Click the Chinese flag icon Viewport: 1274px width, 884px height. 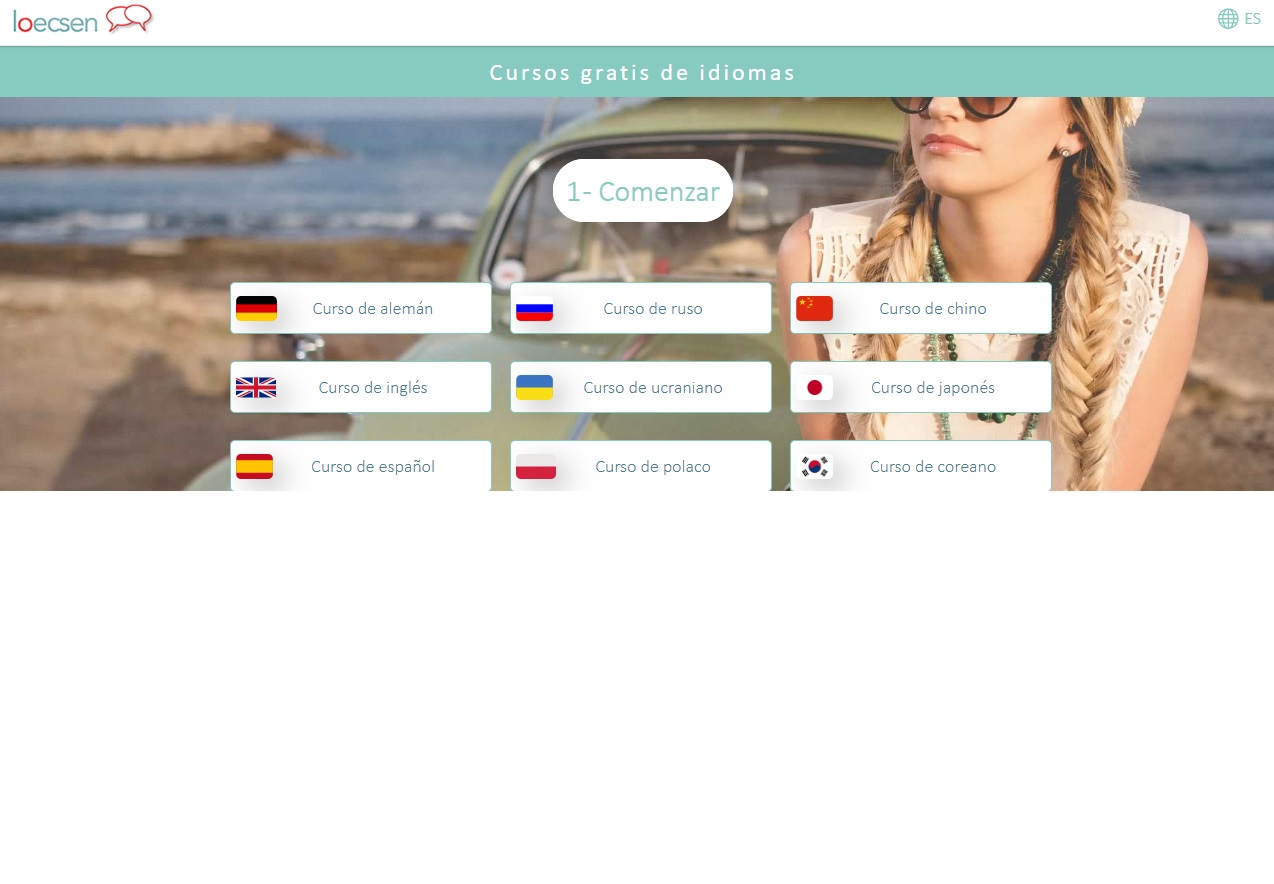(814, 309)
